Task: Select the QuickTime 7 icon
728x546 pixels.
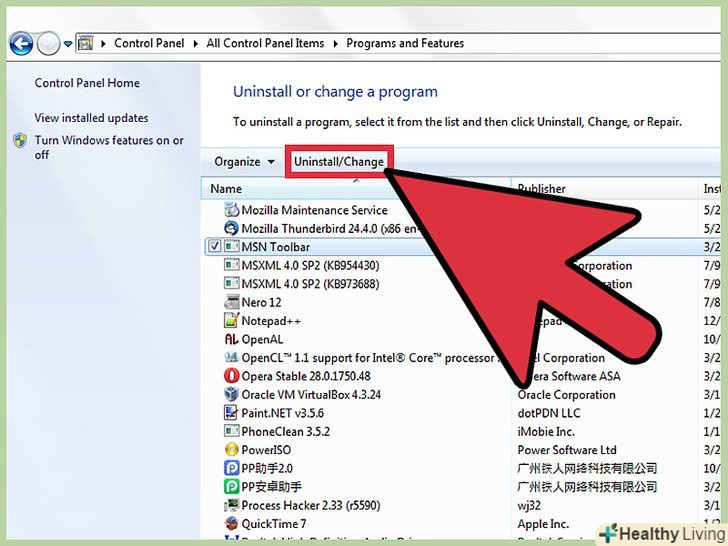Action: pos(231,523)
